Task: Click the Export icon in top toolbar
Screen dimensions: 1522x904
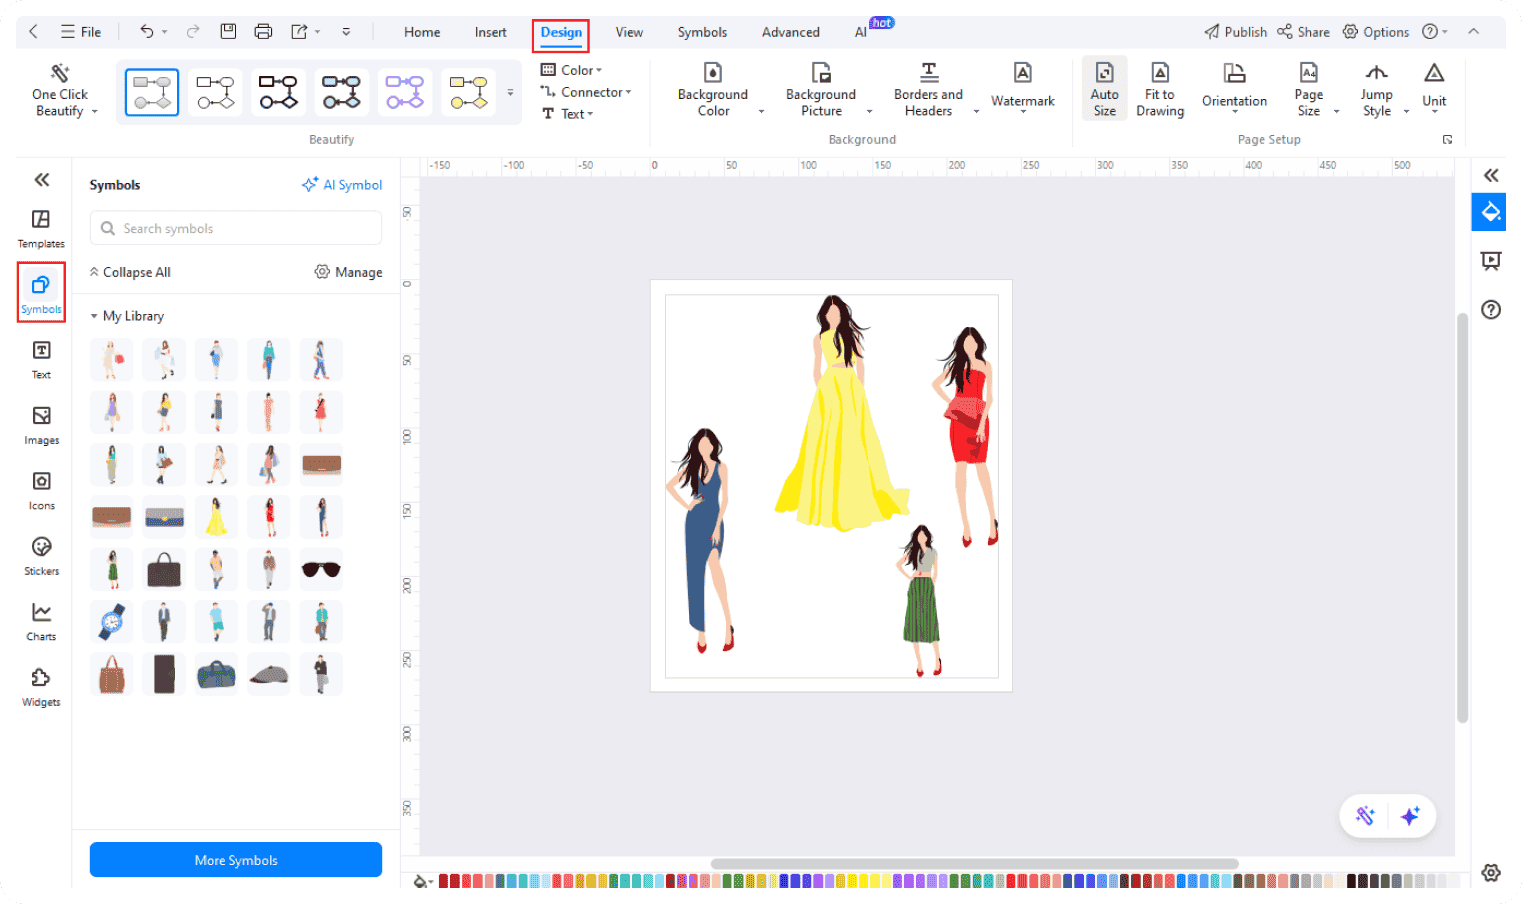Action: click(299, 32)
